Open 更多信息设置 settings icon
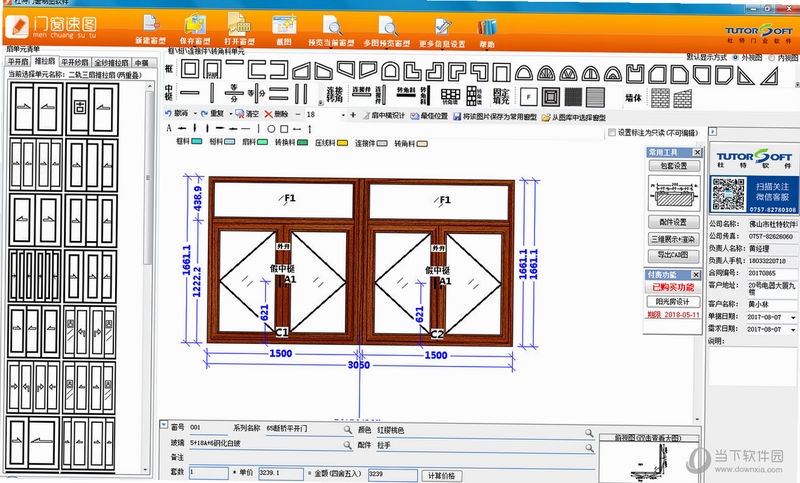This screenshot has height=483, width=800. [x=443, y=27]
